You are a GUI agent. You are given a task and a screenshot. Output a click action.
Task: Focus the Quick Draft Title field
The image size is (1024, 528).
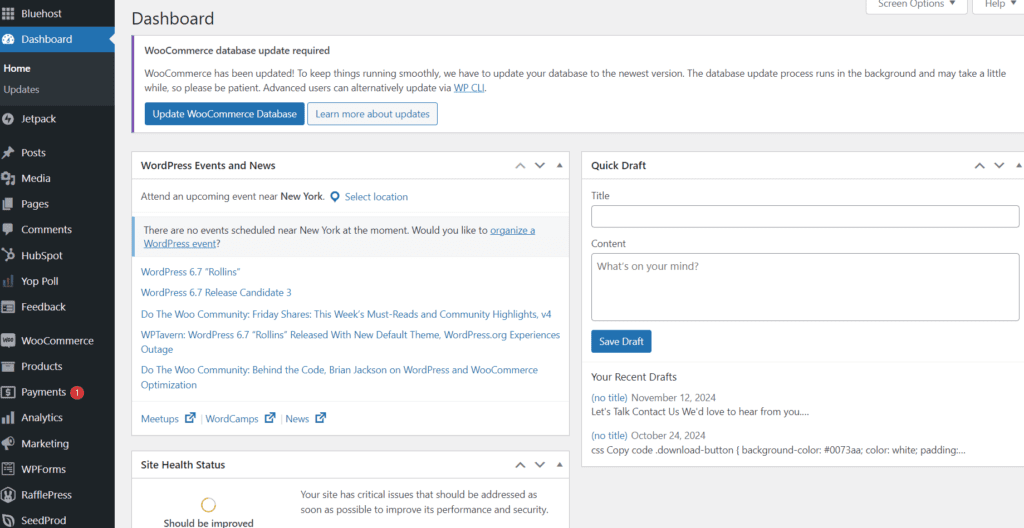[x=805, y=216]
